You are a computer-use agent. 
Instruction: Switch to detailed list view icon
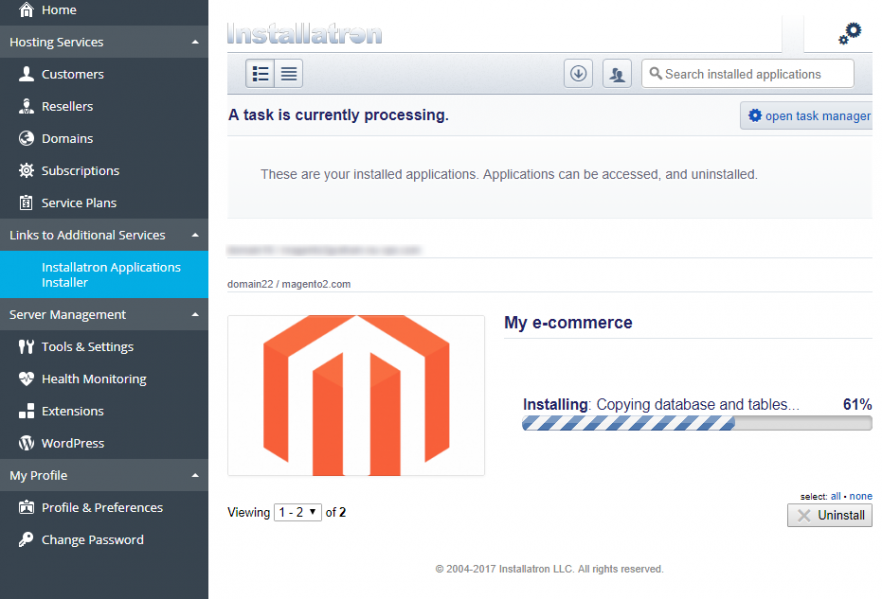click(260, 74)
